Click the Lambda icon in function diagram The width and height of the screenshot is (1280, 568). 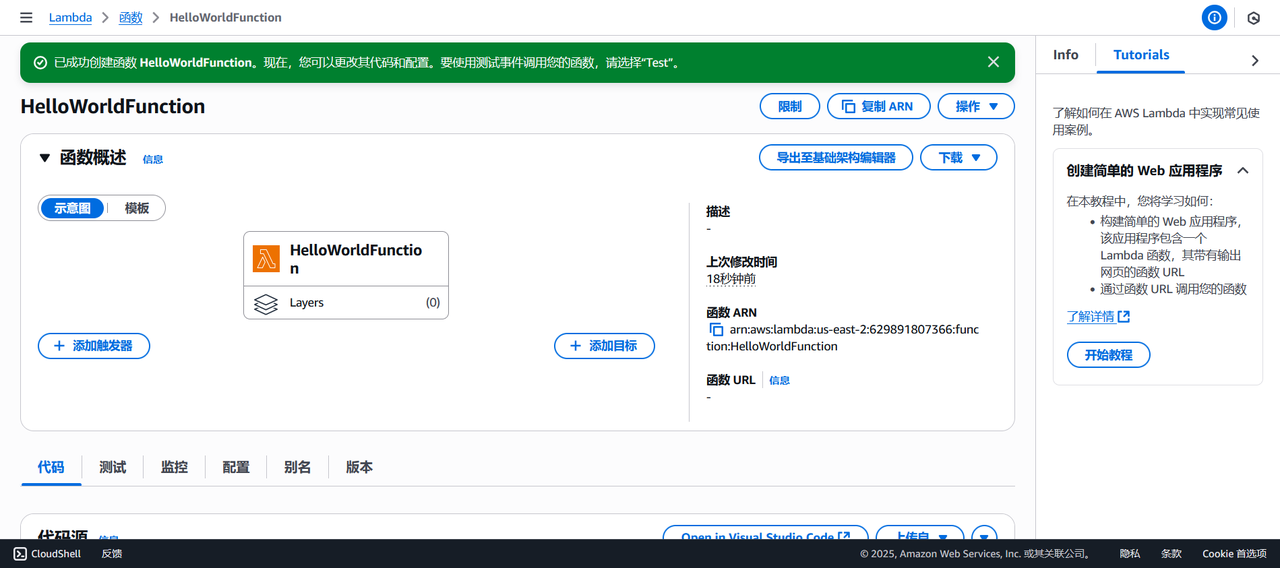point(266,259)
